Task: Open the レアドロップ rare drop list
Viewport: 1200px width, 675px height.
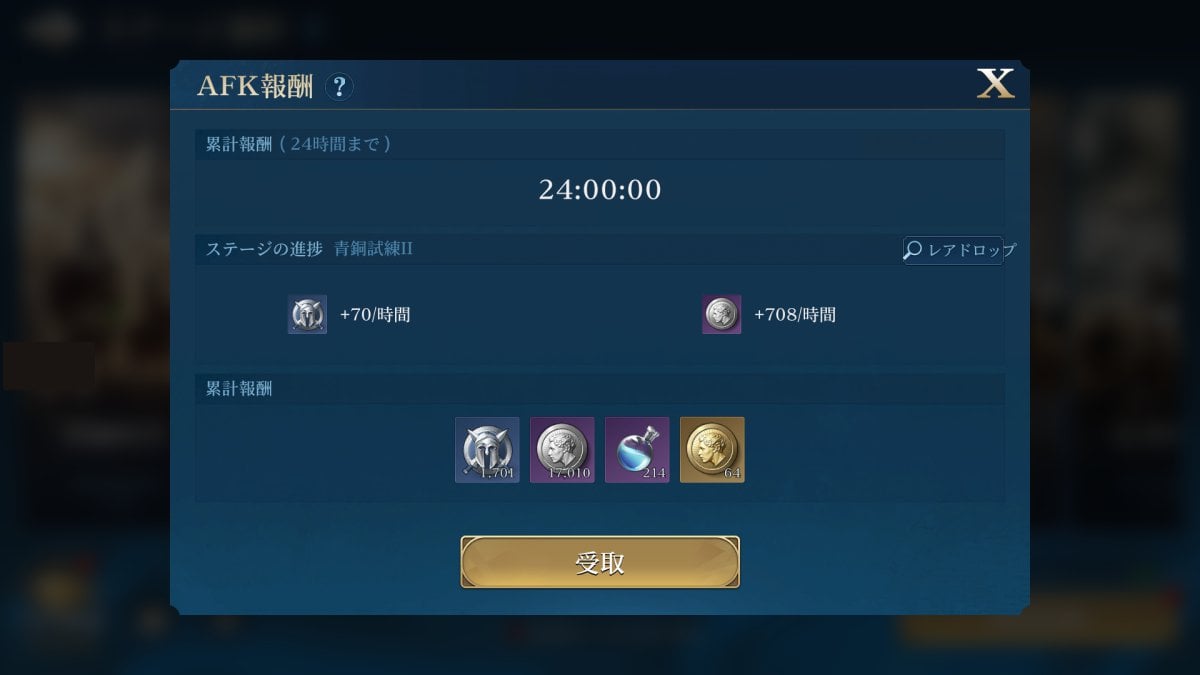Action: click(959, 250)
